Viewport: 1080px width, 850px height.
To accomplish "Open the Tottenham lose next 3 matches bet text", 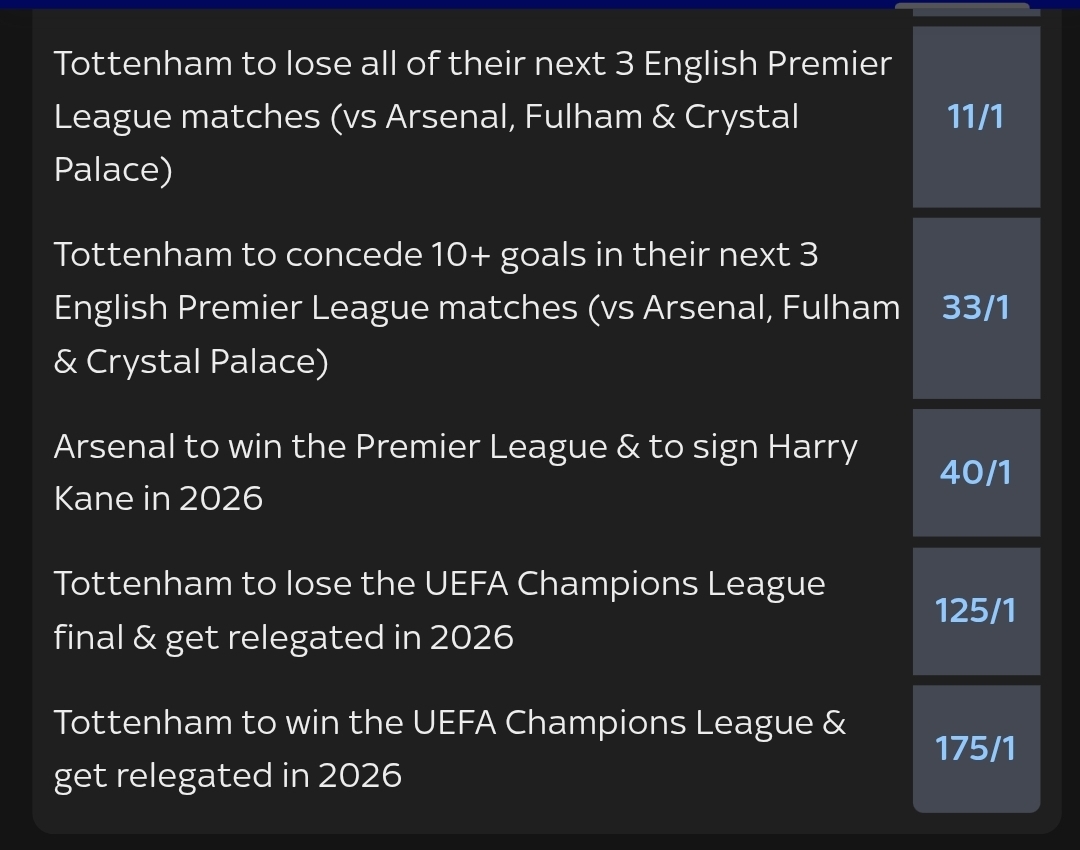I will click(x=472, y=117).
